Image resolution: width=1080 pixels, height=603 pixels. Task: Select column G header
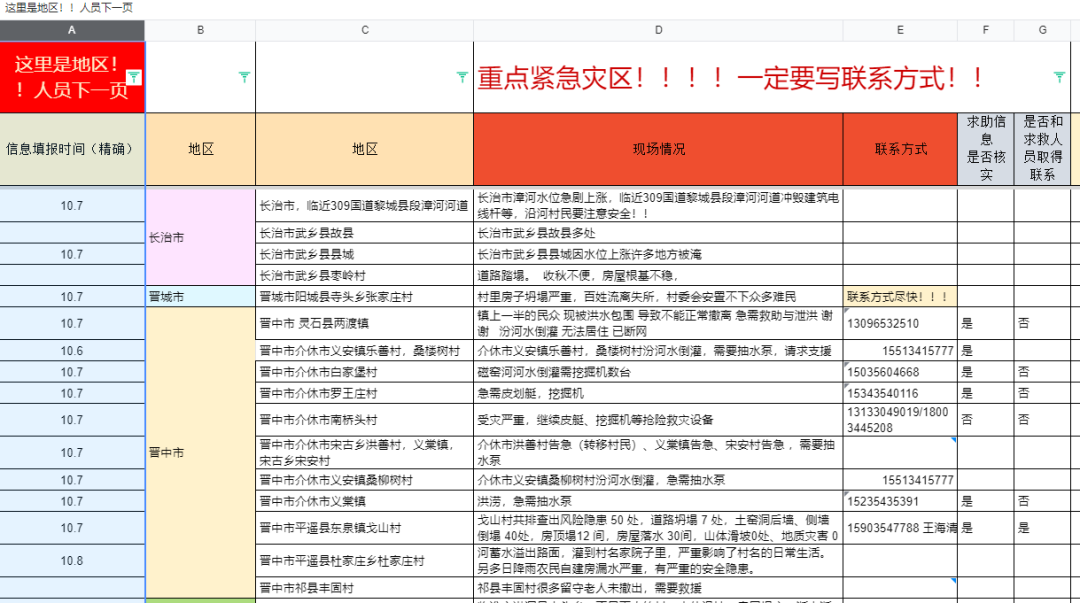coord(1042,30)
